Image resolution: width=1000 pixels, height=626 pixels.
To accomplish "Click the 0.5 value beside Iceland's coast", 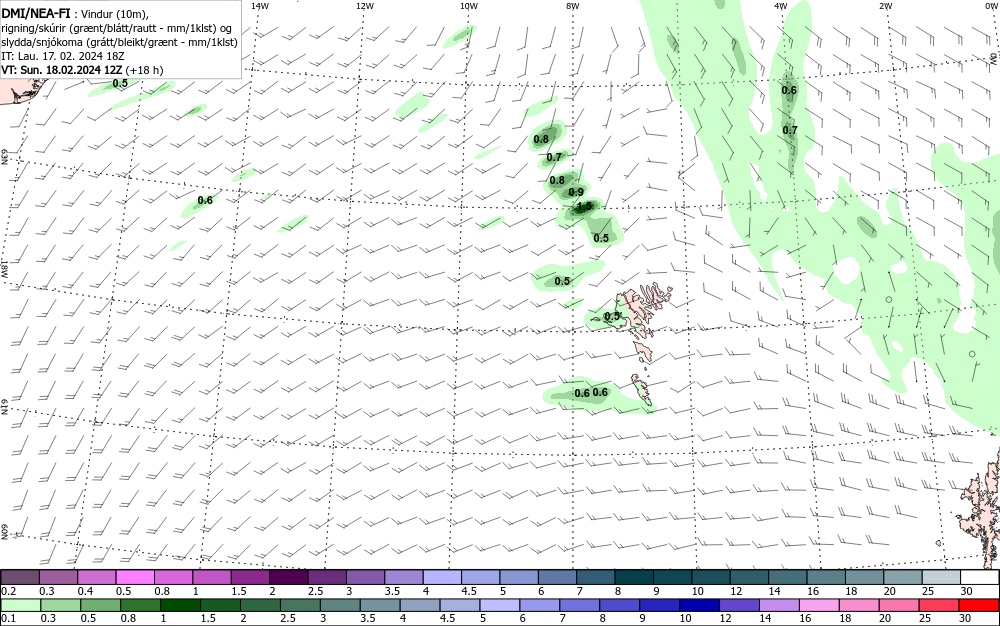I will click(120, 83).
